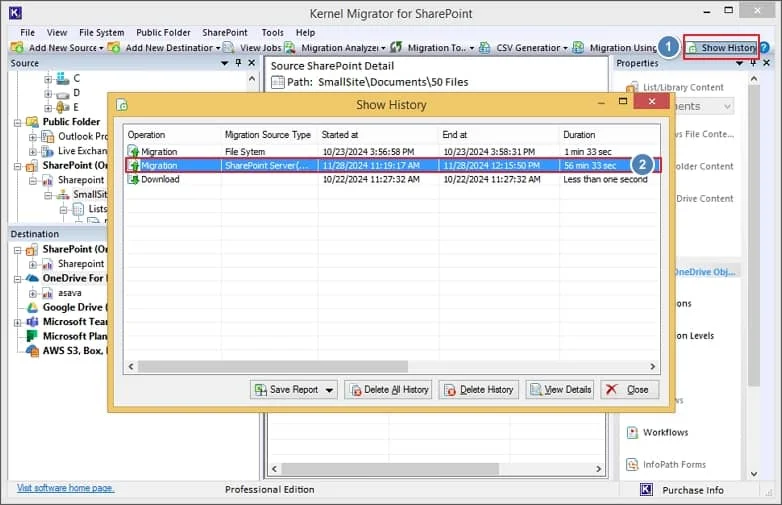Open the CSV Generation dropdown arrow
782x505 pixels.
(x=565, y=48)
